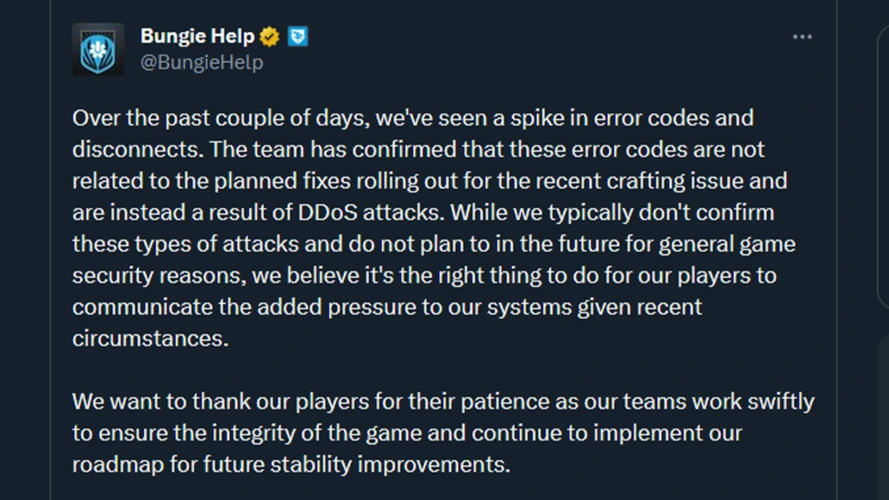Click the gold verified checkmark badge
This screenshot has width=889, height=500.
[x=269, y=37]
